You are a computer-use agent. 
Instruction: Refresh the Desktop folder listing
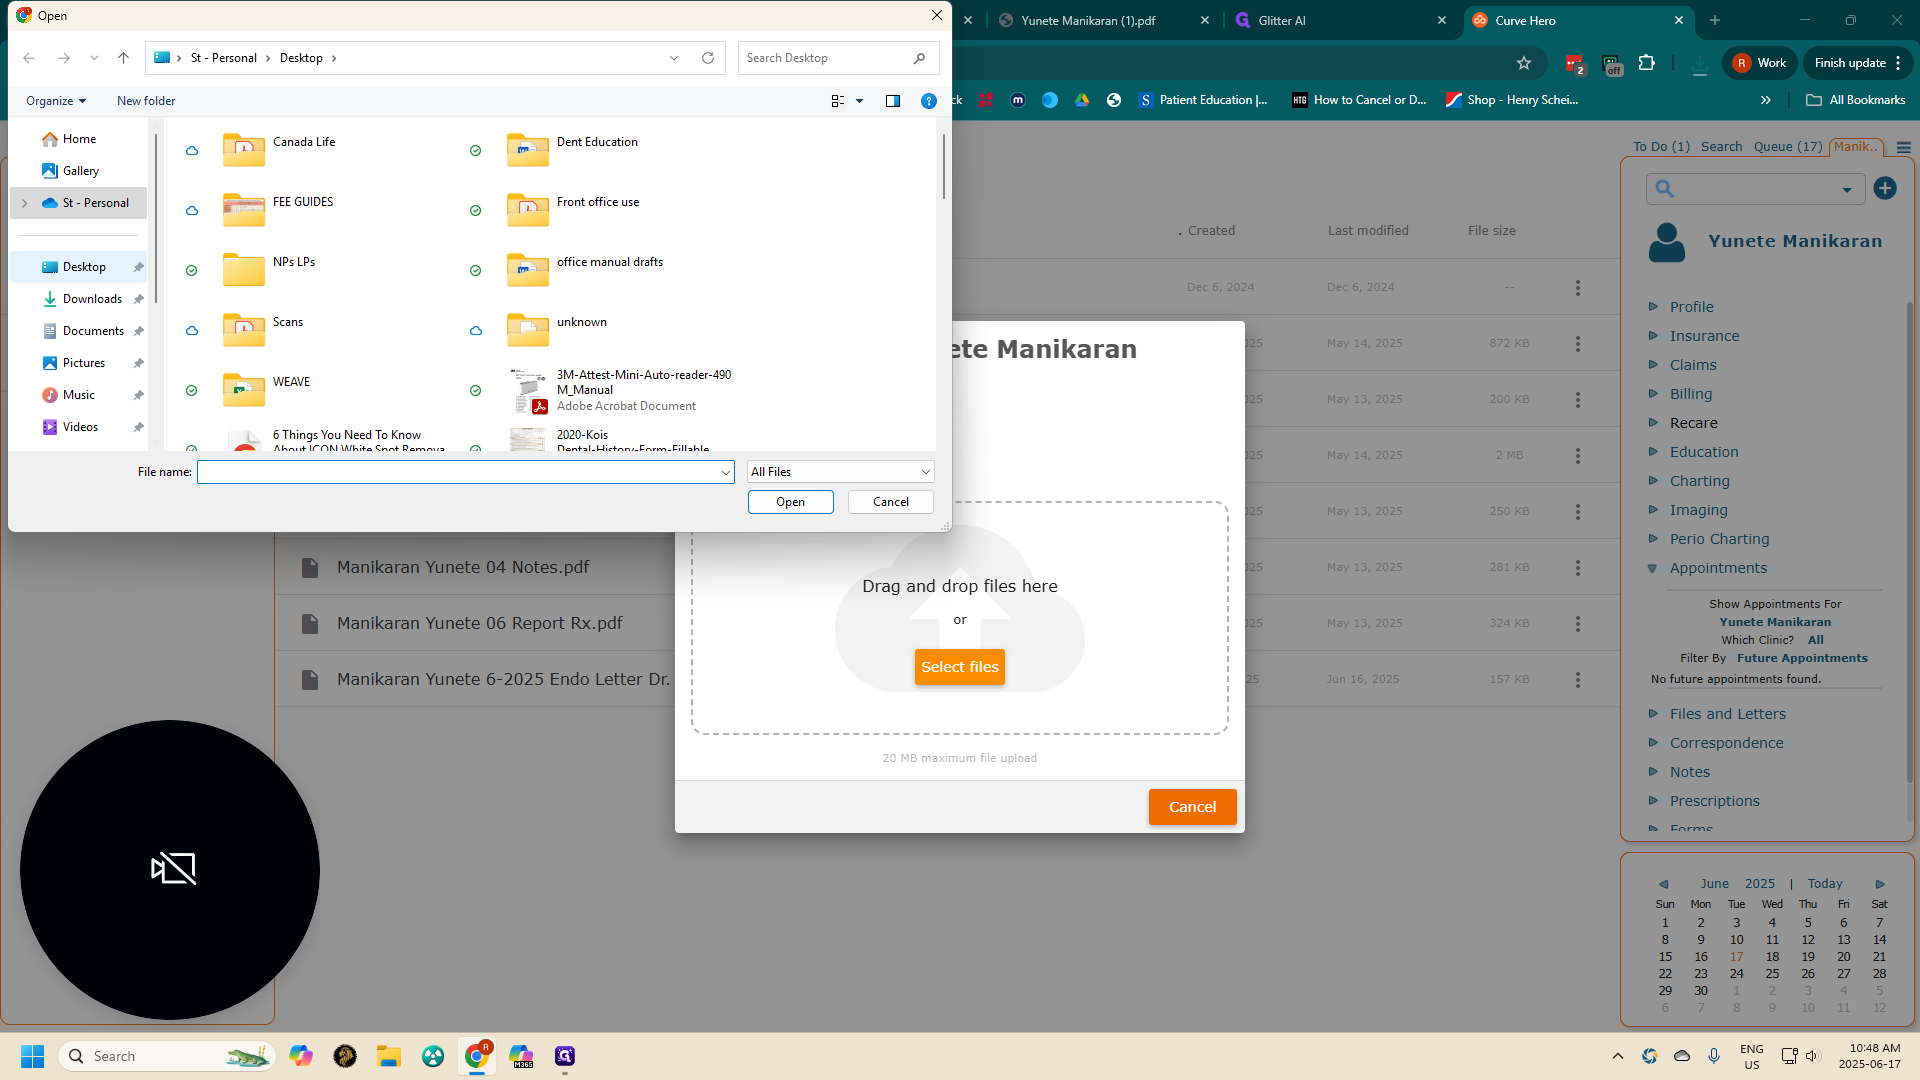point(708,58)
